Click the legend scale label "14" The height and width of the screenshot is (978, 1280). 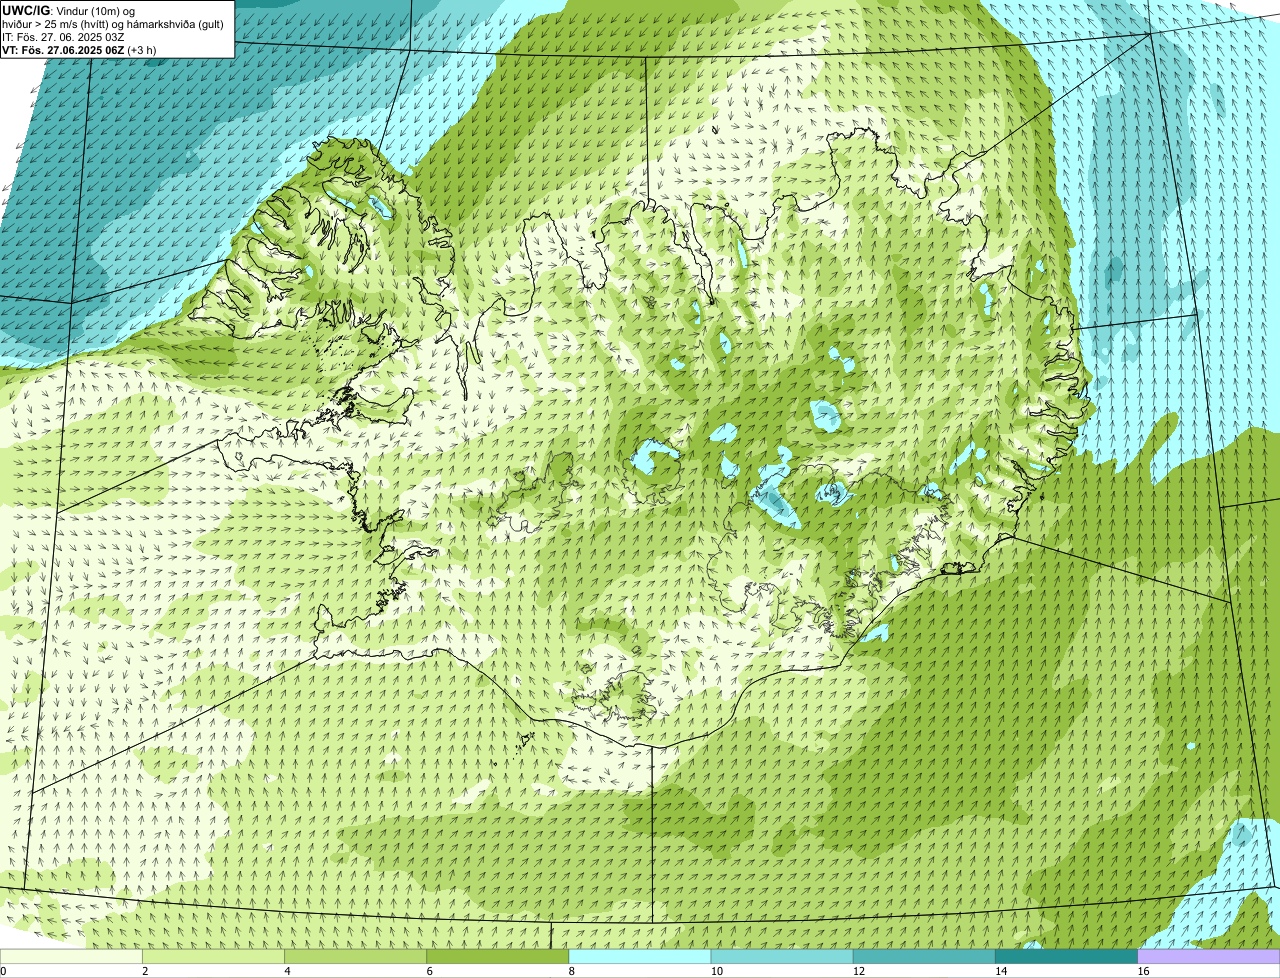coord(1000,971)
